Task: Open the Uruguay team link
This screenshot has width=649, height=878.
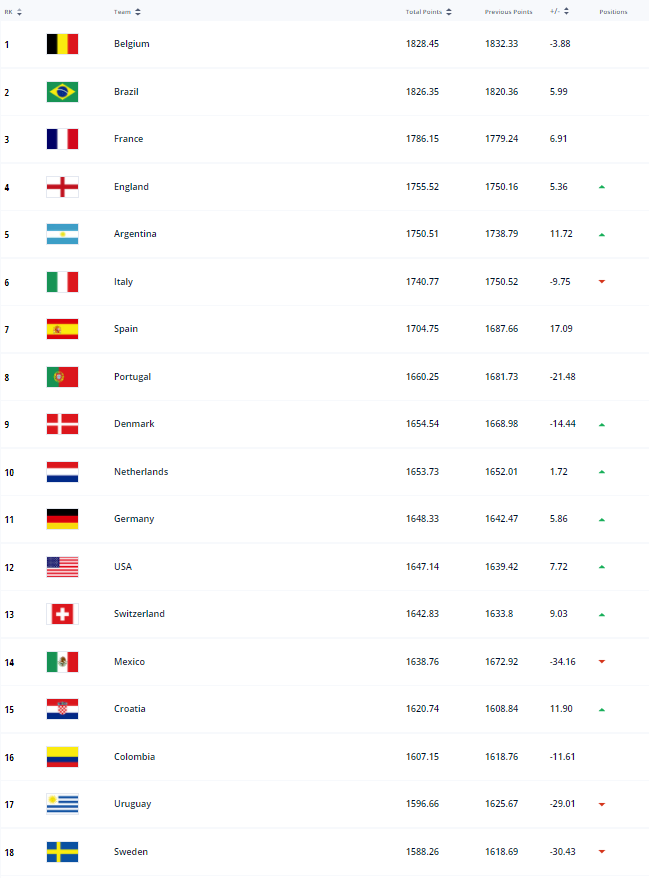Action: [x=133, y=804]
